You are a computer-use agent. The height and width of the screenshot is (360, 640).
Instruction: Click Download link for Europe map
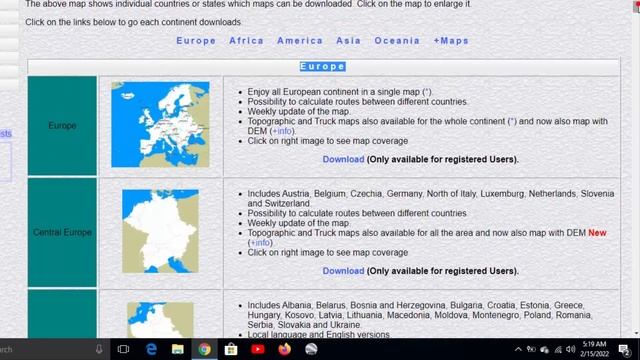coord(343,160)
